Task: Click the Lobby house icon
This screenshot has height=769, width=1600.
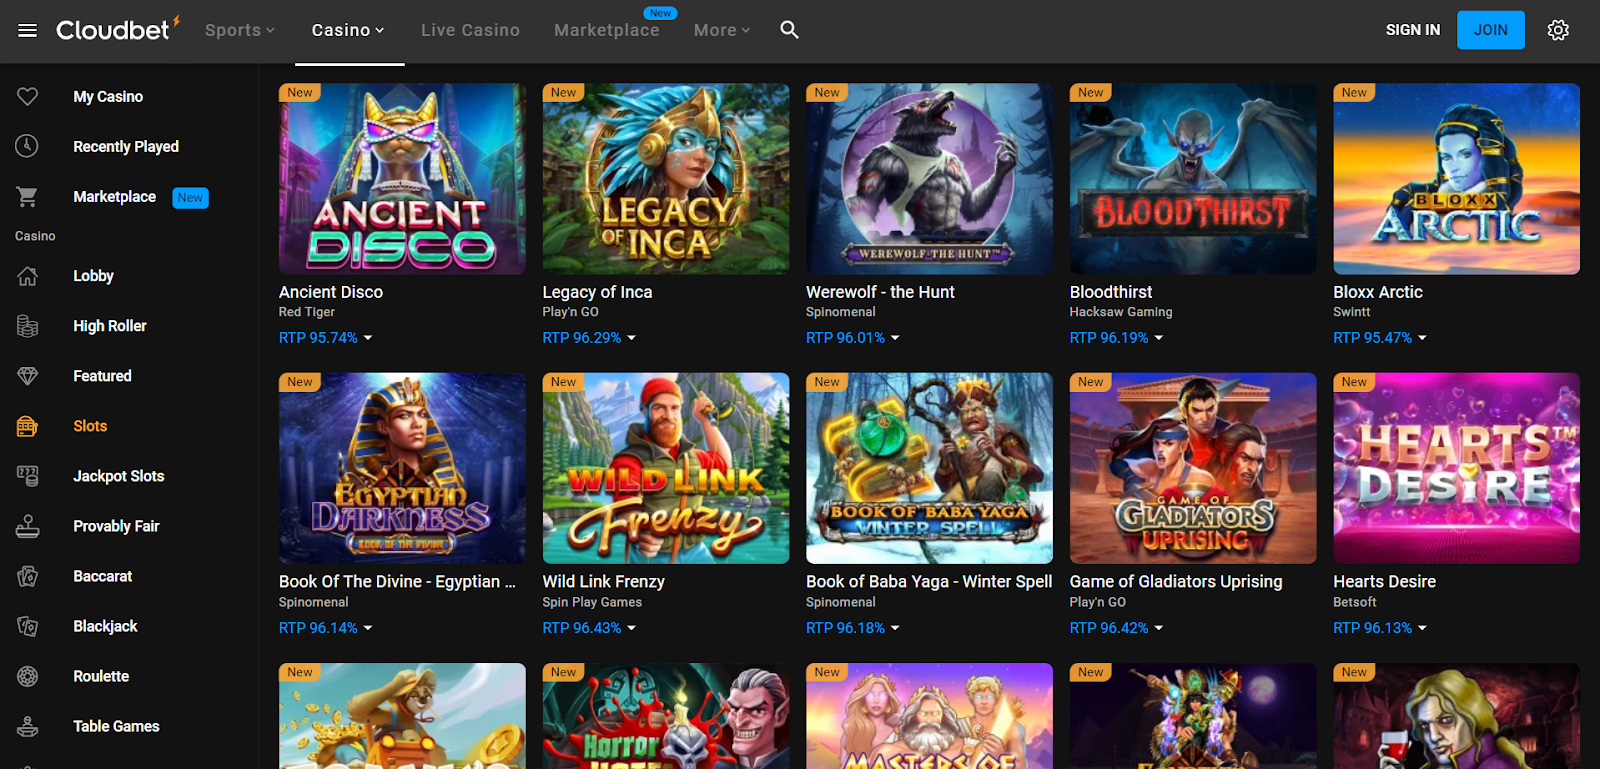Action: click(28, 276)
